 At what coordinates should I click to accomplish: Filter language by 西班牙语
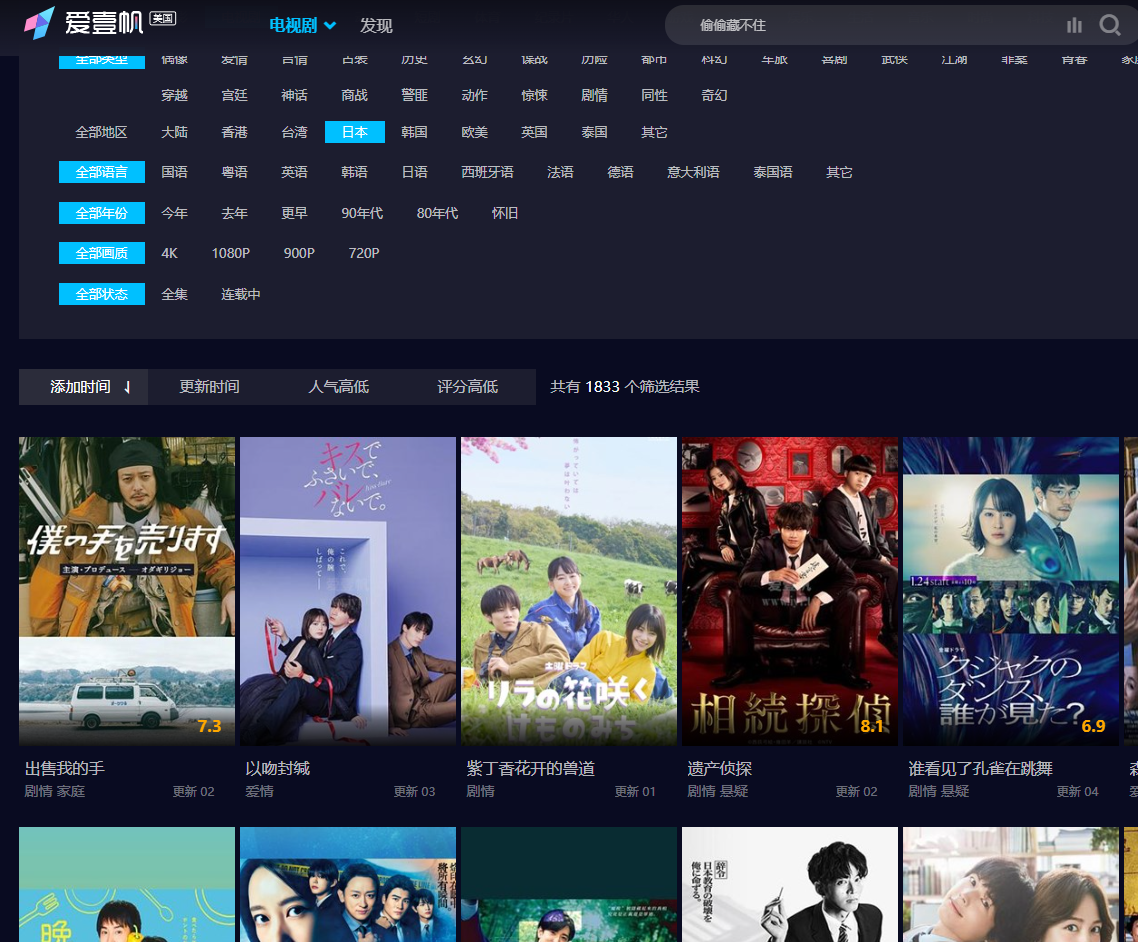coord(487,172)
